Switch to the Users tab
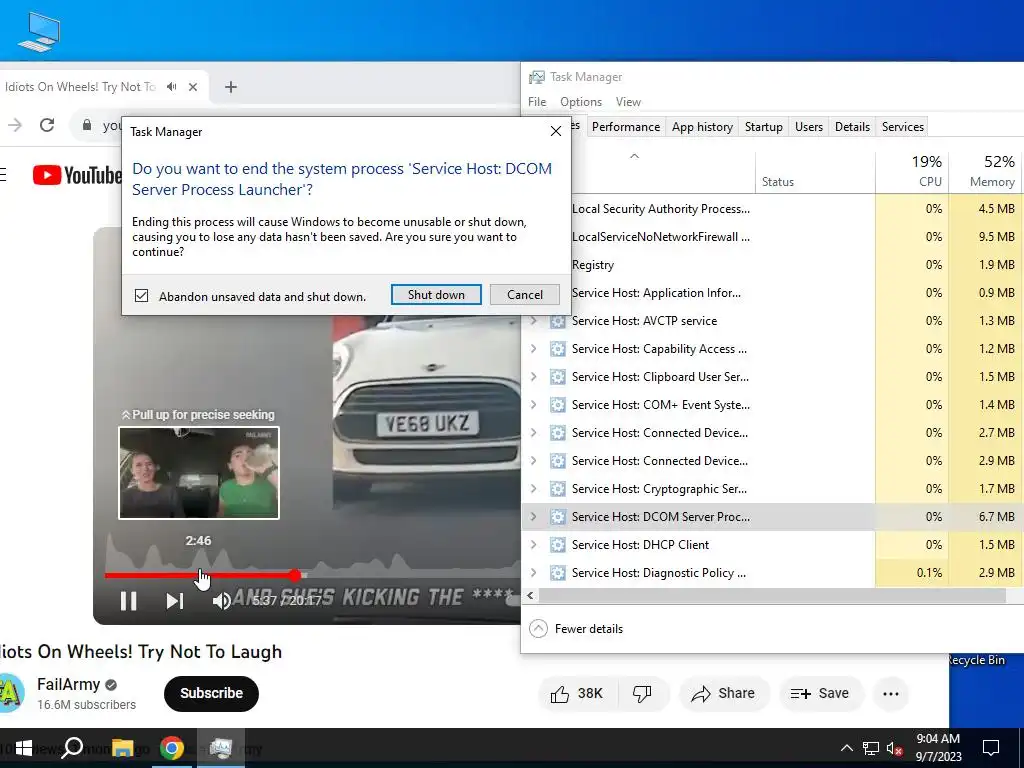 pyautogui.click(x=808, y=127)
